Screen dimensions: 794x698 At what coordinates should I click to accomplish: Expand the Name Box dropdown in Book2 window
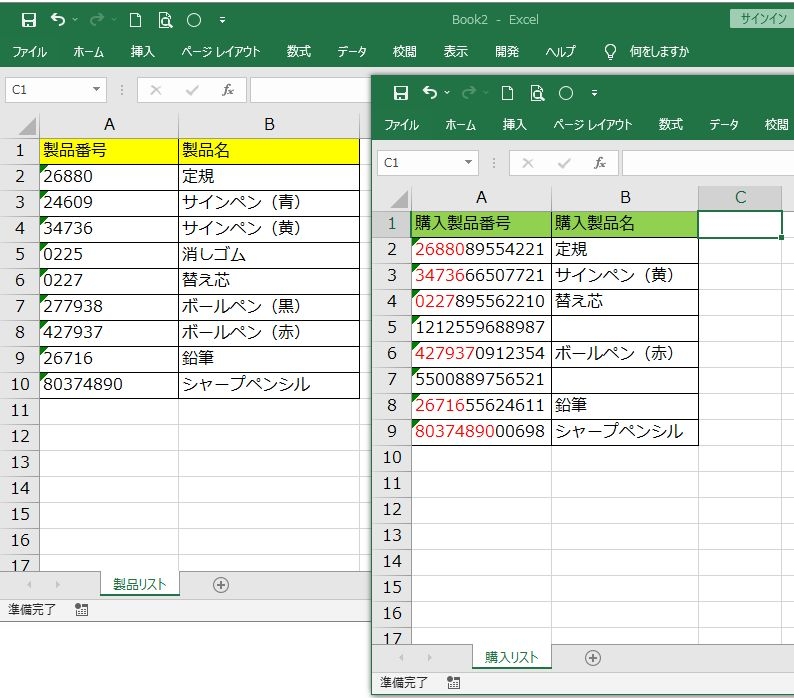click(x=96, y=90)
